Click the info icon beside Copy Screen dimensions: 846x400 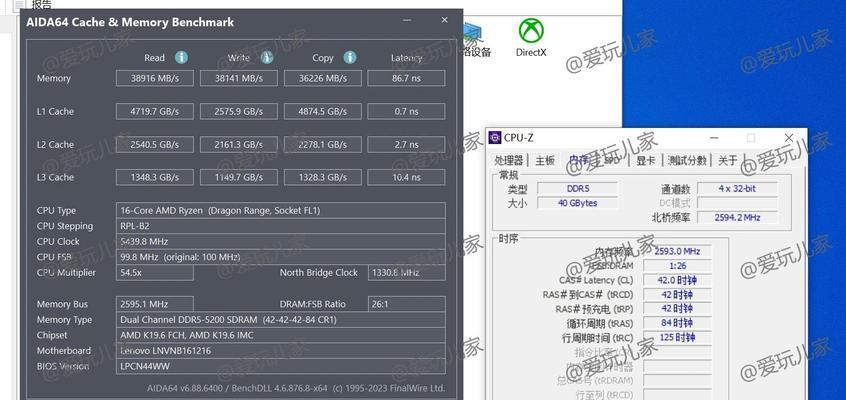350,57
